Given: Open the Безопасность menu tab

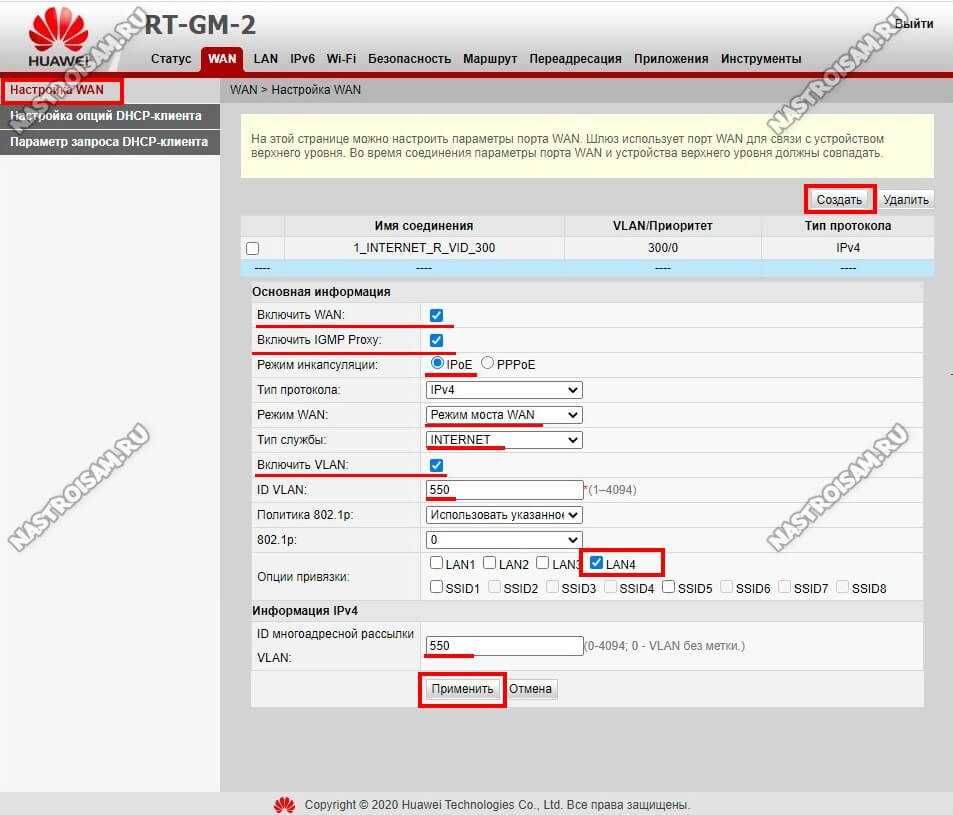Looking at the screenshot, I should (x=409, y=59).
